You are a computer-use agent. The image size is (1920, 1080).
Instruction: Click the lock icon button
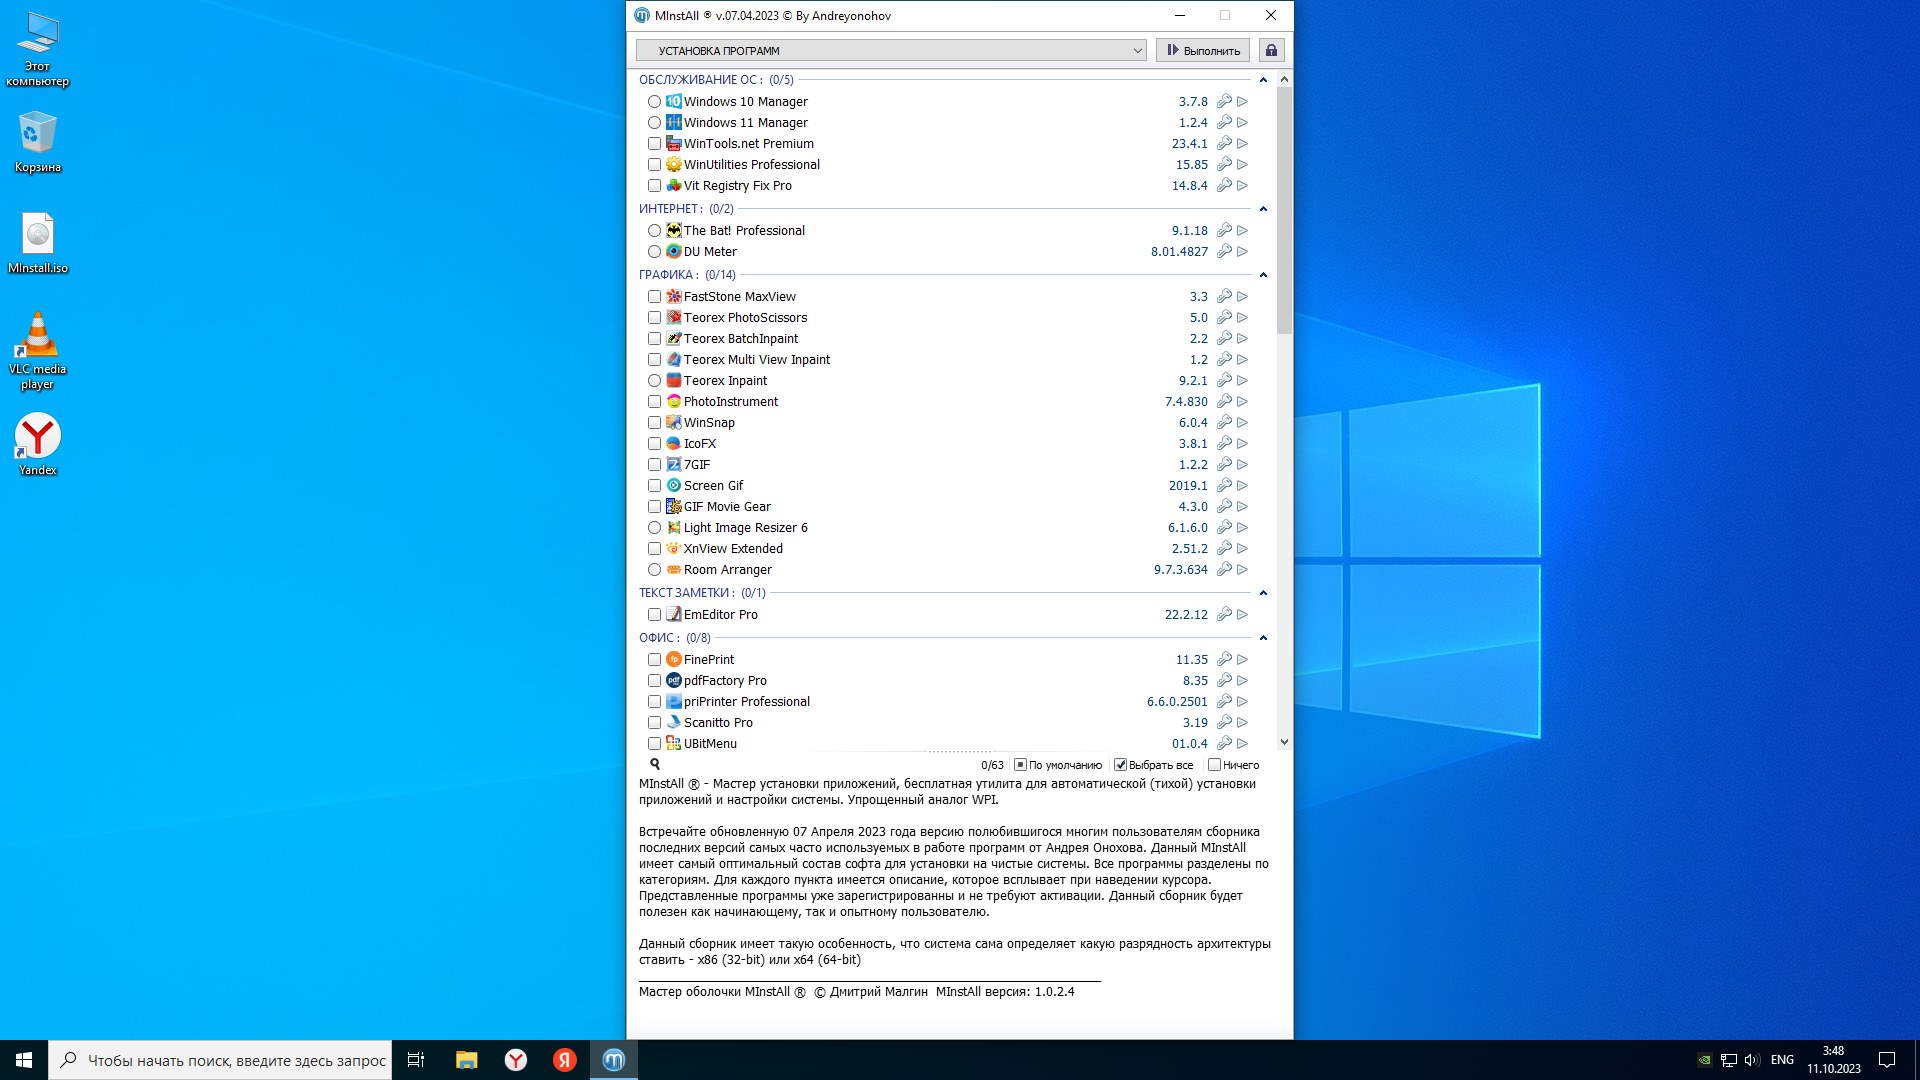(1271, 50)
